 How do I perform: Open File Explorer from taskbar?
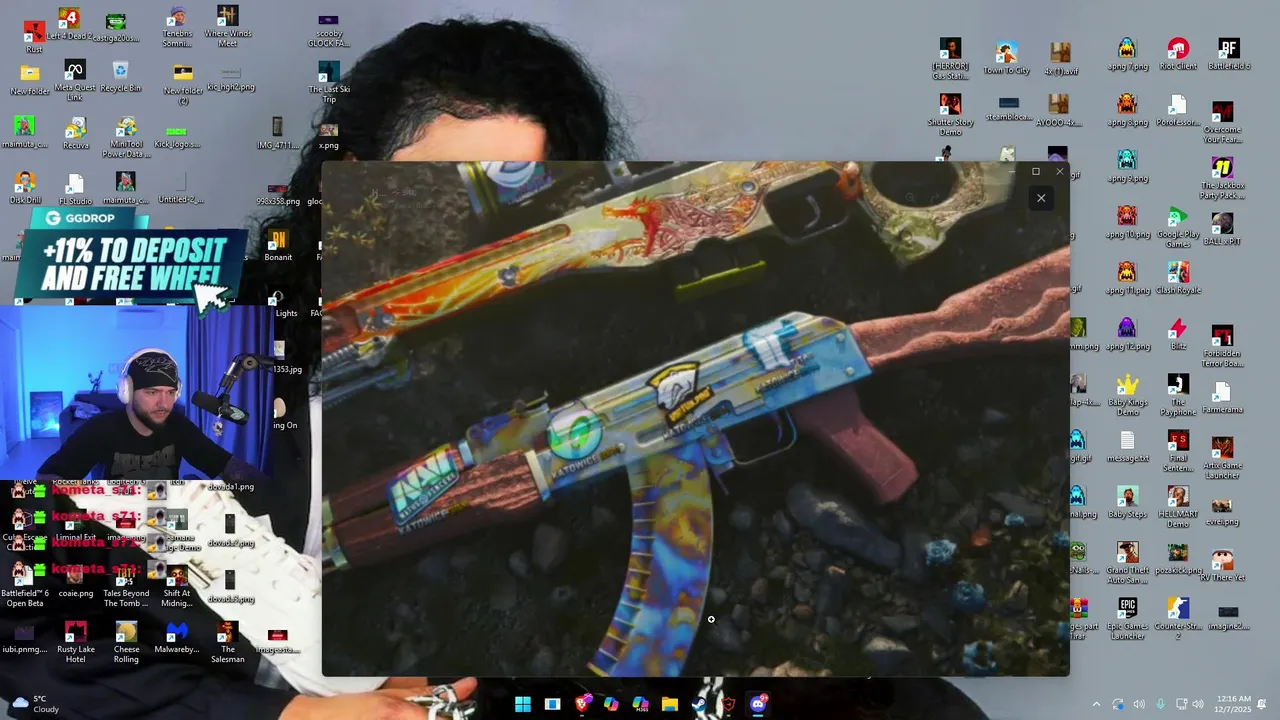click(670, 704)
